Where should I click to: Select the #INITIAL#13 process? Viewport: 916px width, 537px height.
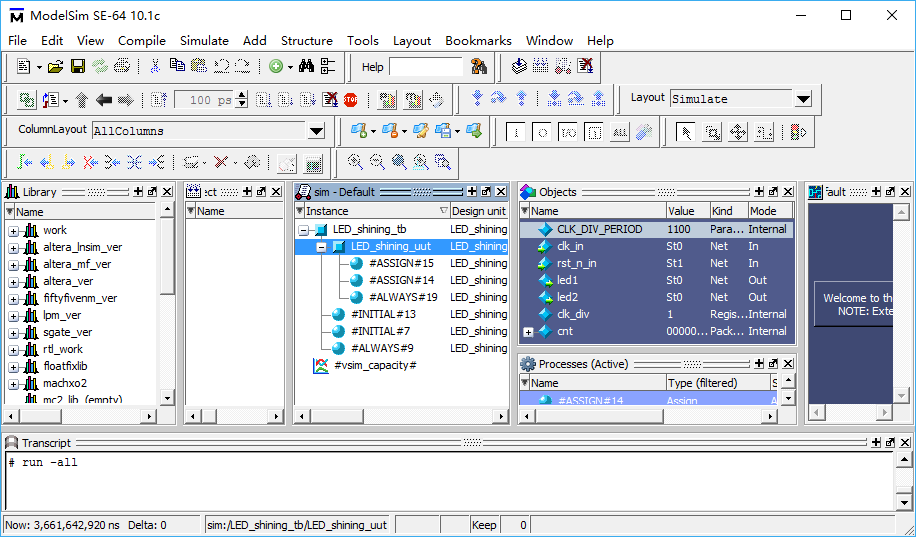click(x=383, y=314)
